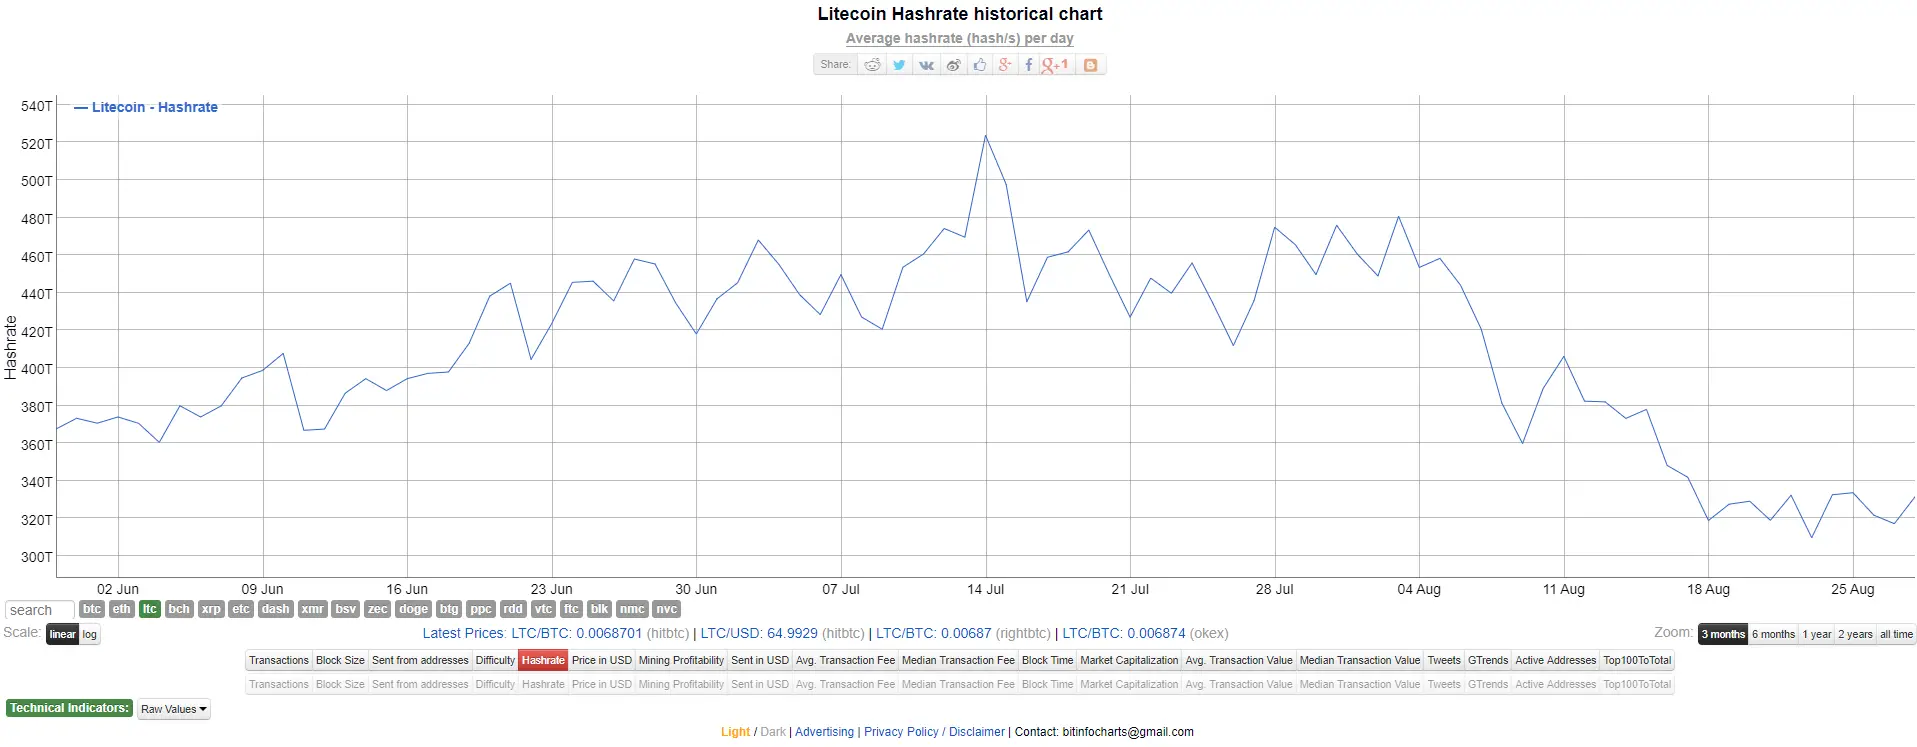Select the btc coin tag

point(92,609)
